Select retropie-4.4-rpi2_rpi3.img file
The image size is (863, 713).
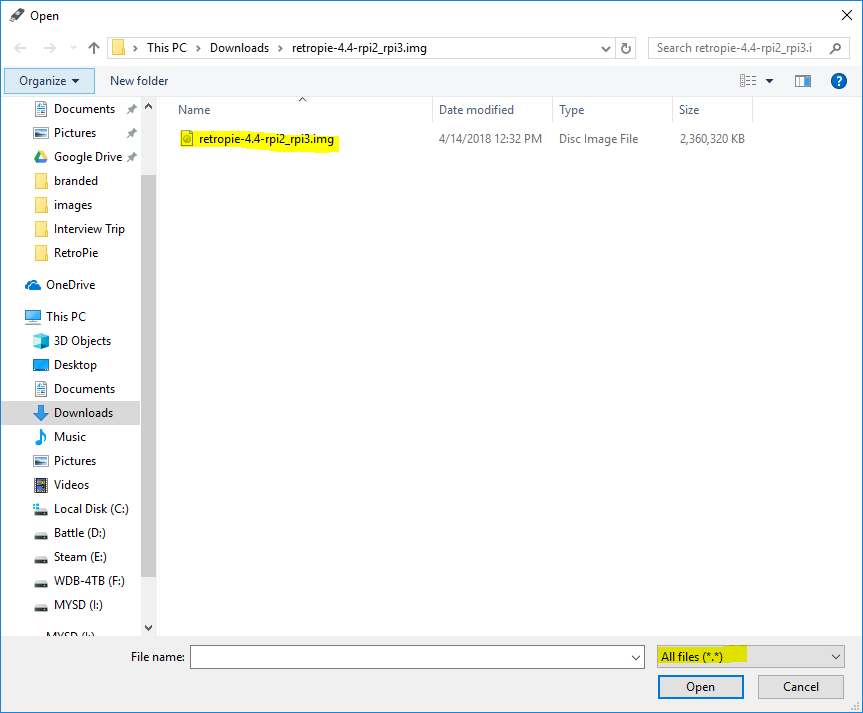pos(266,139)
